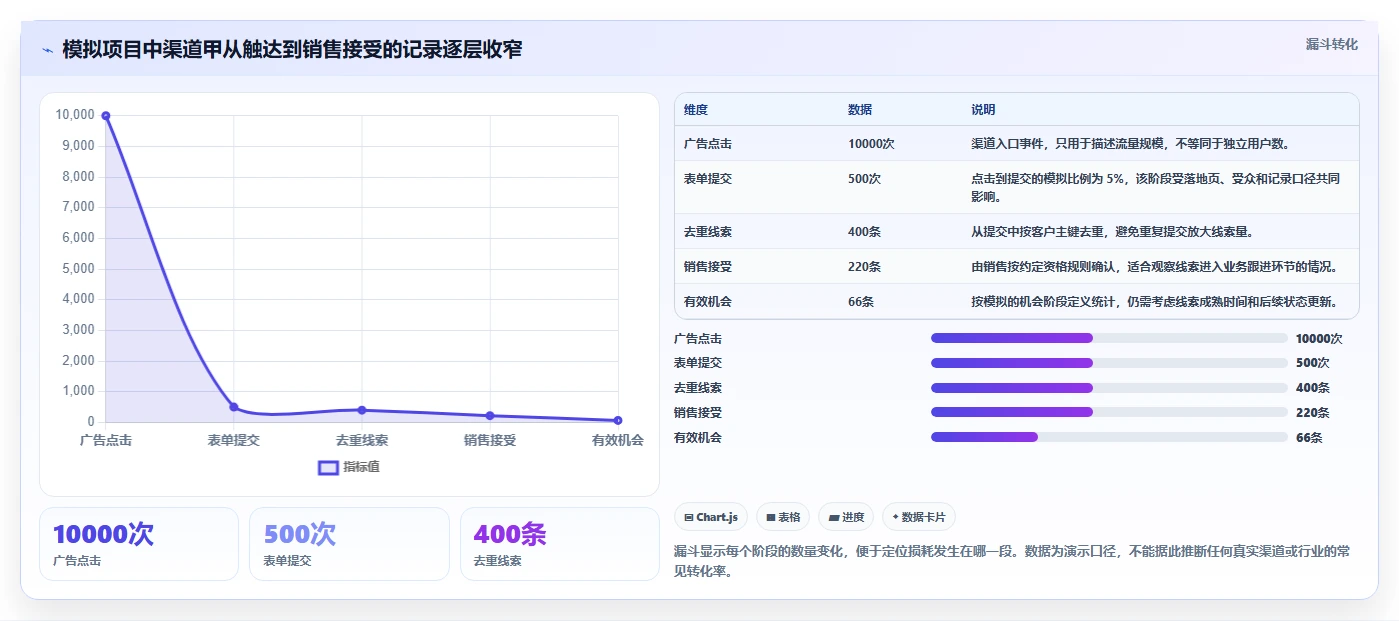Click the 销售接受 data point on the chart
The width and height of the screenshot is (1399, 621).
click(x=490, y=415)
